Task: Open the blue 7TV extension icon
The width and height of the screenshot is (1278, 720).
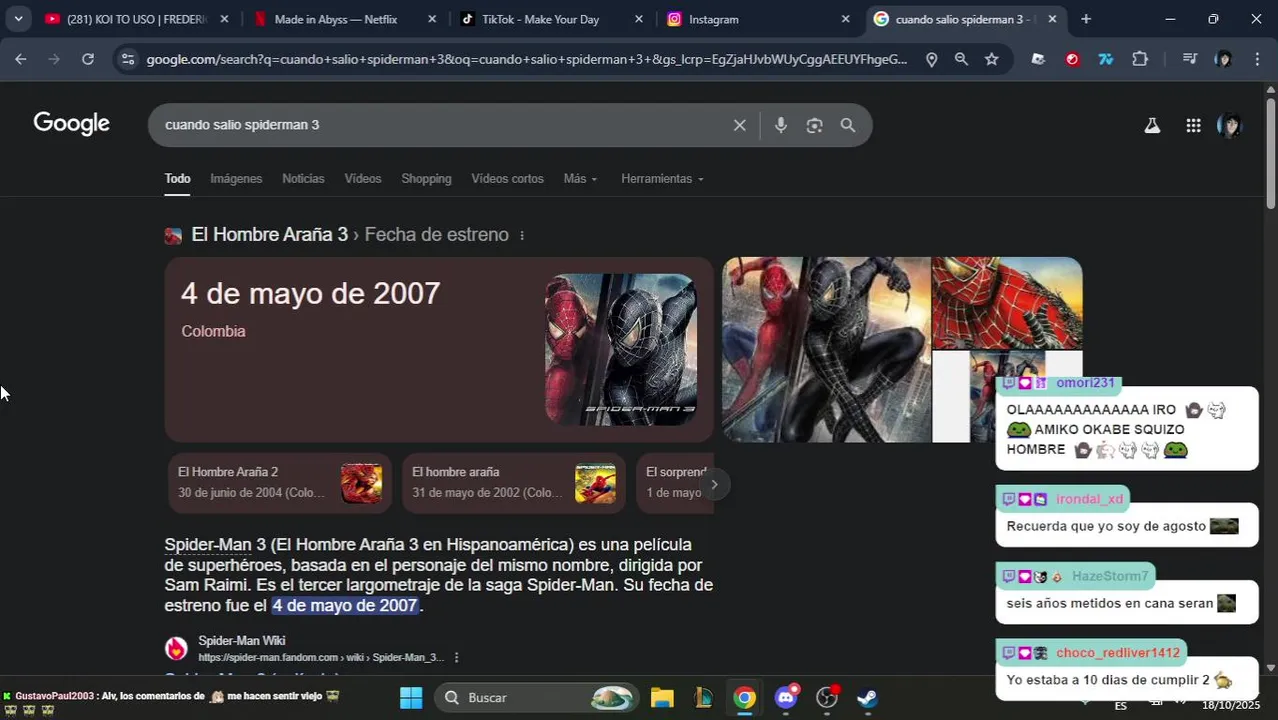Action: [x=1105, y=59]
